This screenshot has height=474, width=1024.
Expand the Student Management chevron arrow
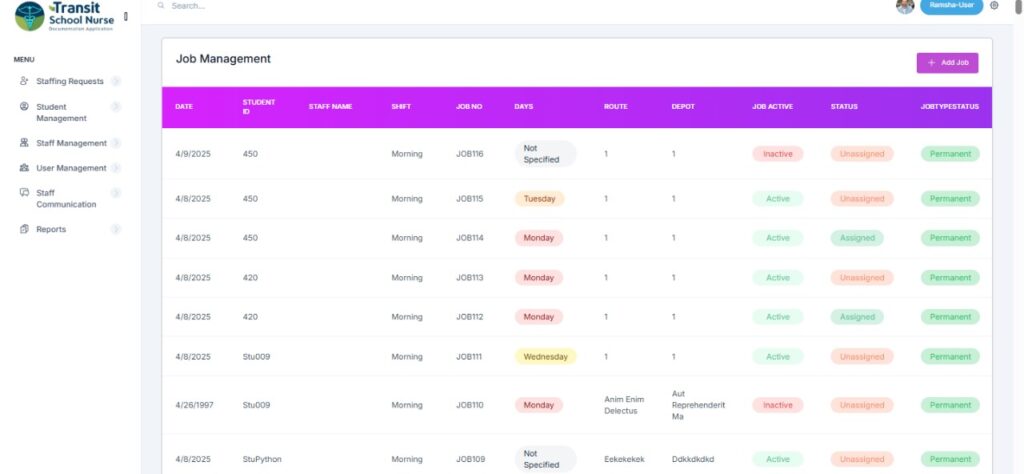[116, 106]
